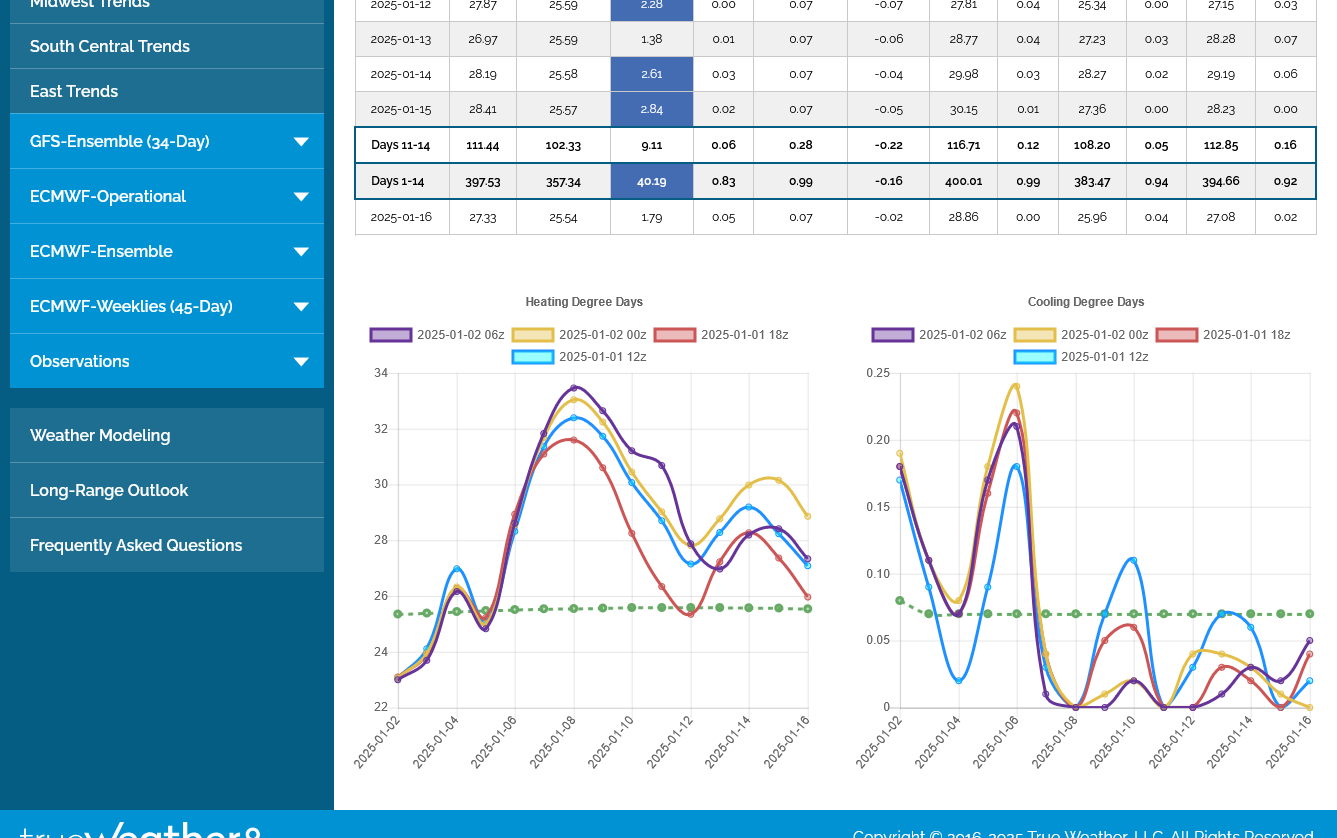The width and height of the screenshot is (1337, 838).
Task: Click the highlighted 40.19 table cell
Action: click(x=651, y=182)
